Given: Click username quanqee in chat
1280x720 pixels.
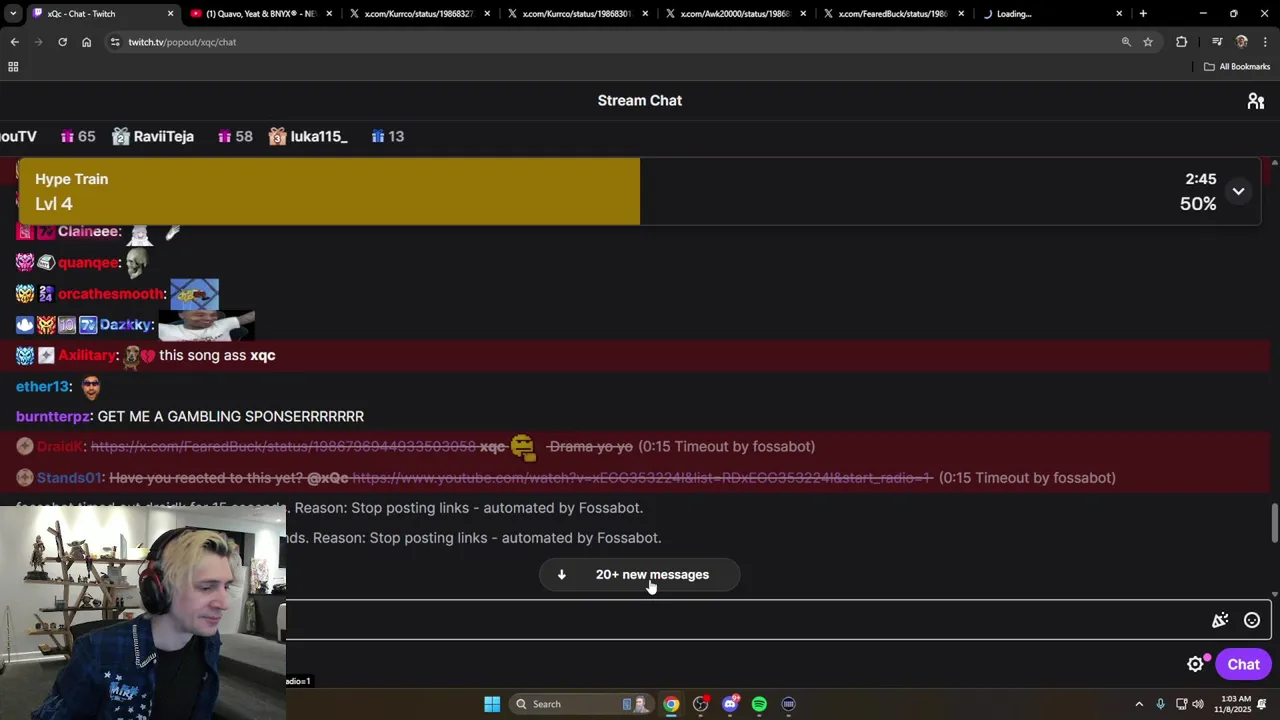Looking at the screenshot, I should (88, 263).
